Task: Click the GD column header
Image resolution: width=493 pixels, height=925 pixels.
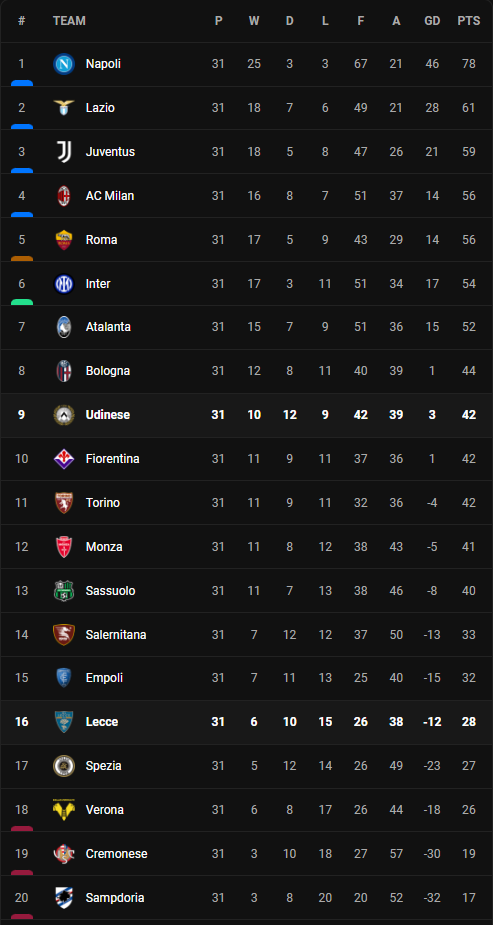Action: pyautogui.click(x=432, y=21)
